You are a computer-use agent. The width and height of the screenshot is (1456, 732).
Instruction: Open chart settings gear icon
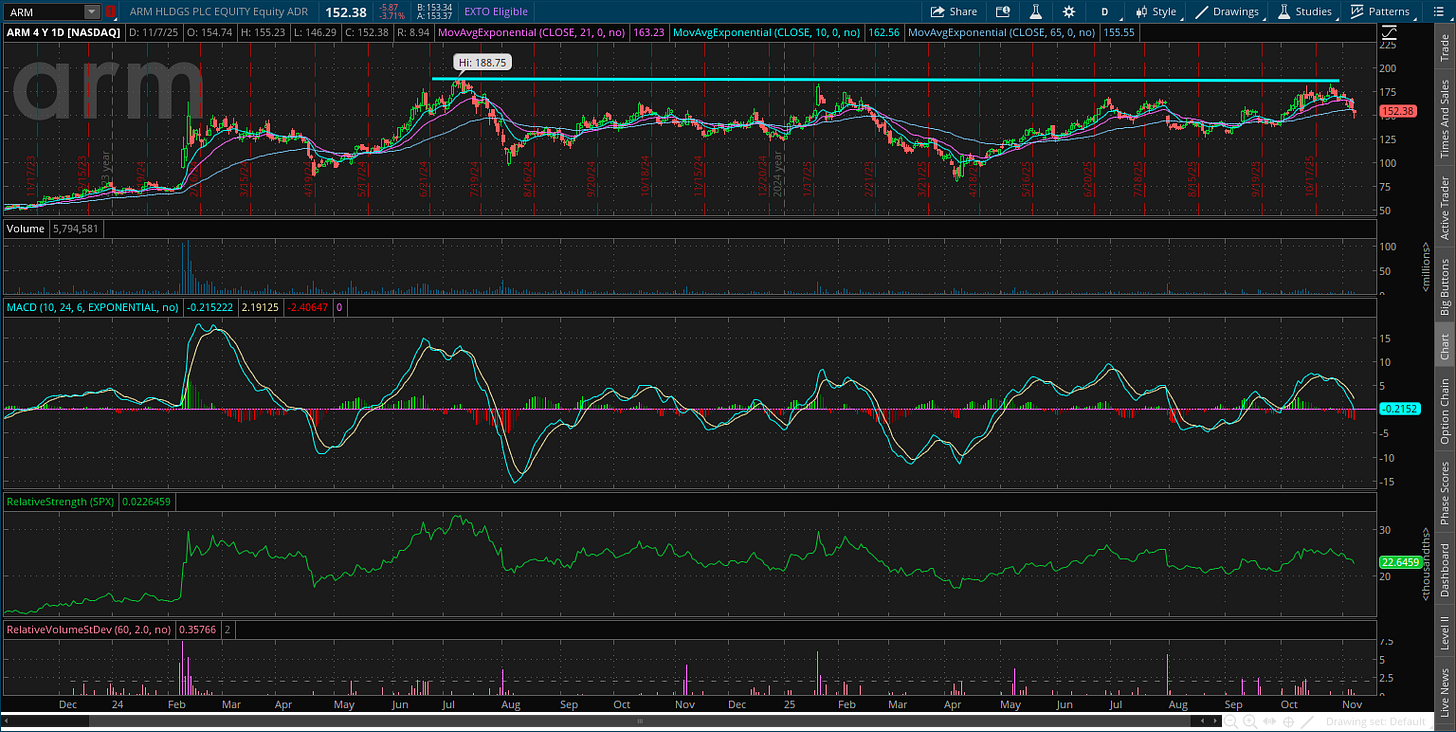[x=1069, y=12]
